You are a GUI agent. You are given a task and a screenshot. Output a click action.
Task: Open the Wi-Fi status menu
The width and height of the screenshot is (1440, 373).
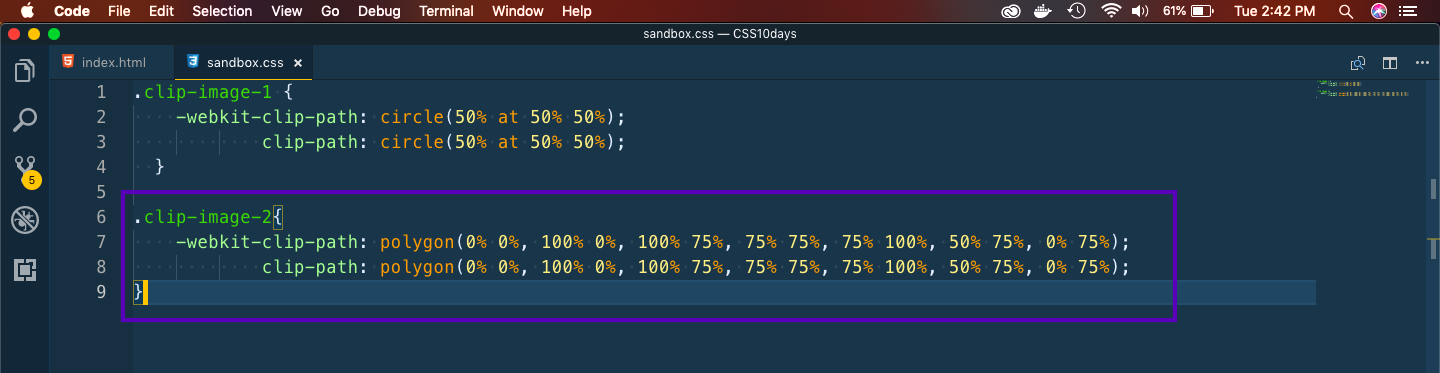click(x=1111, y=11)
